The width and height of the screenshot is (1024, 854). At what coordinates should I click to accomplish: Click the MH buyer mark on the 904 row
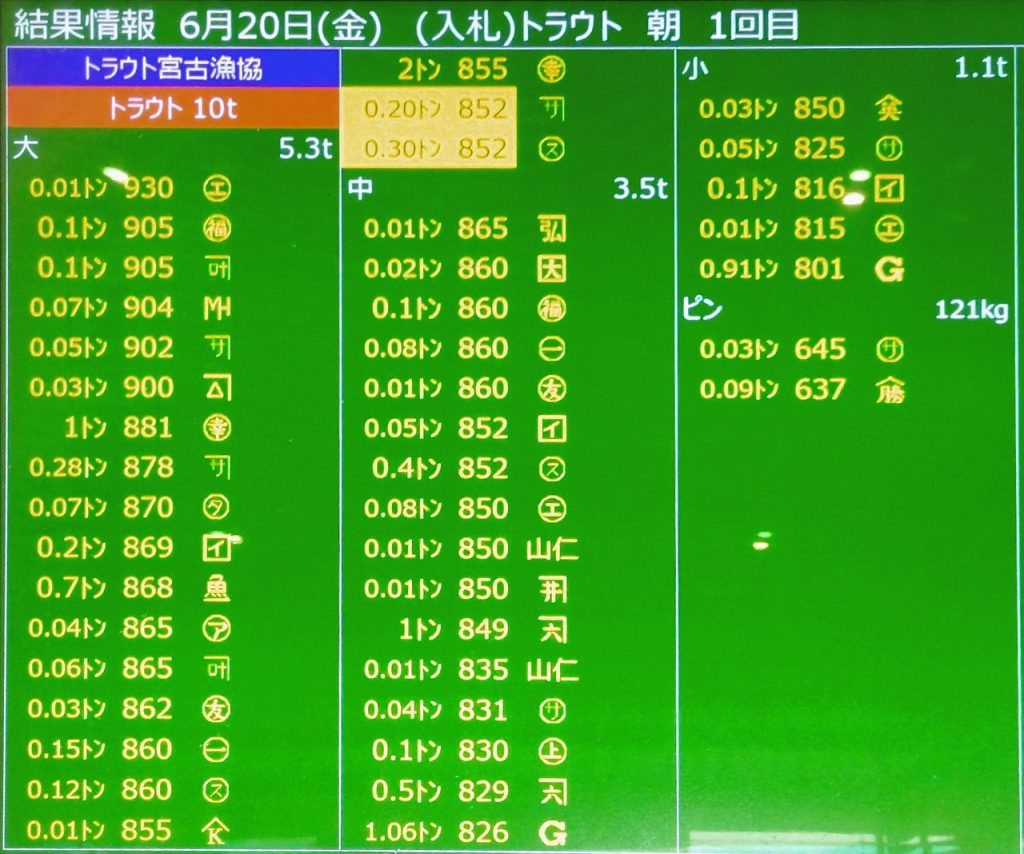216,308
